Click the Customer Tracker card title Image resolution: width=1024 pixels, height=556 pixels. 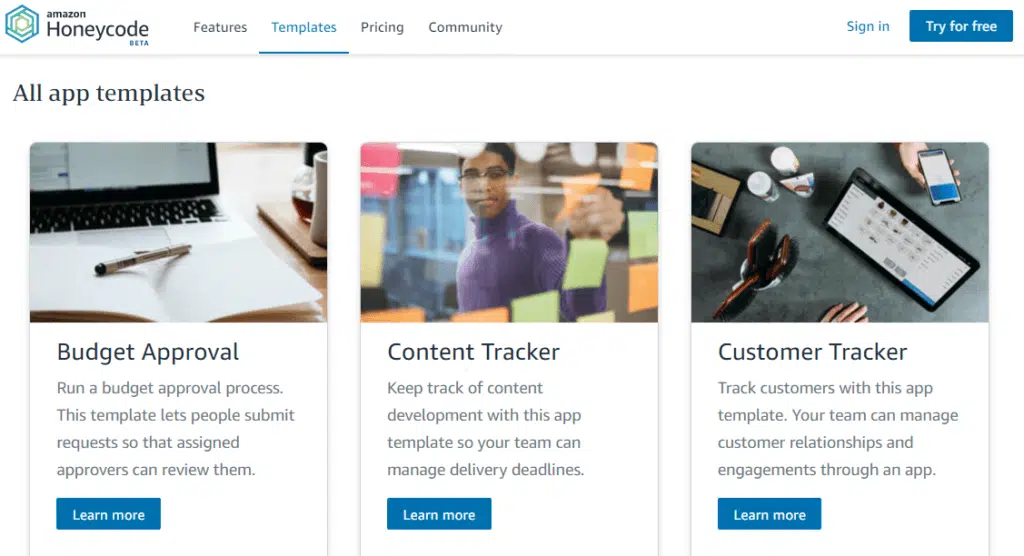click(x=812, y=352)
